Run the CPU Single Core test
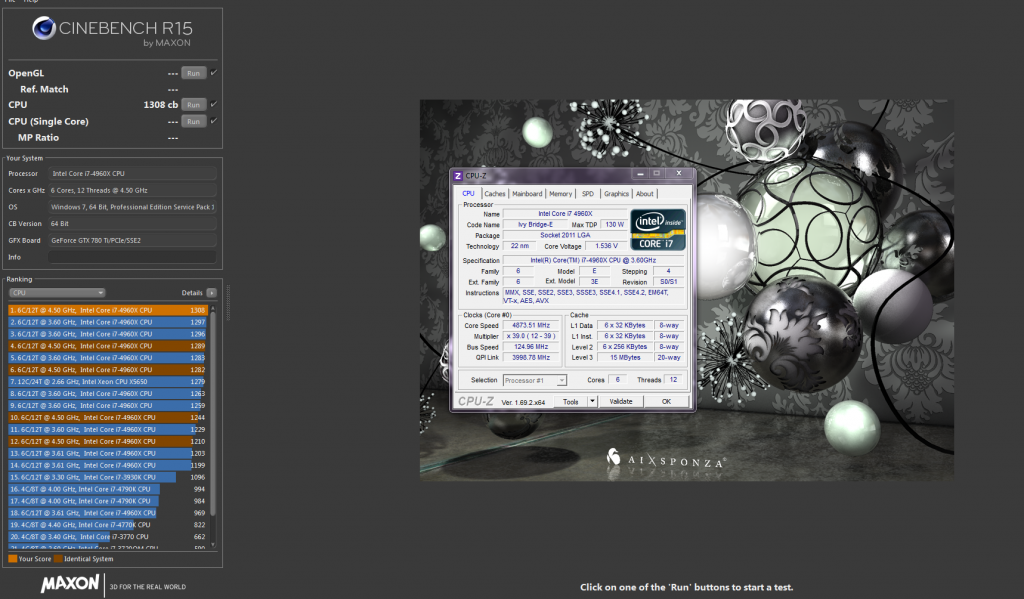This screenshot has width=1024, height=599. 193,121
